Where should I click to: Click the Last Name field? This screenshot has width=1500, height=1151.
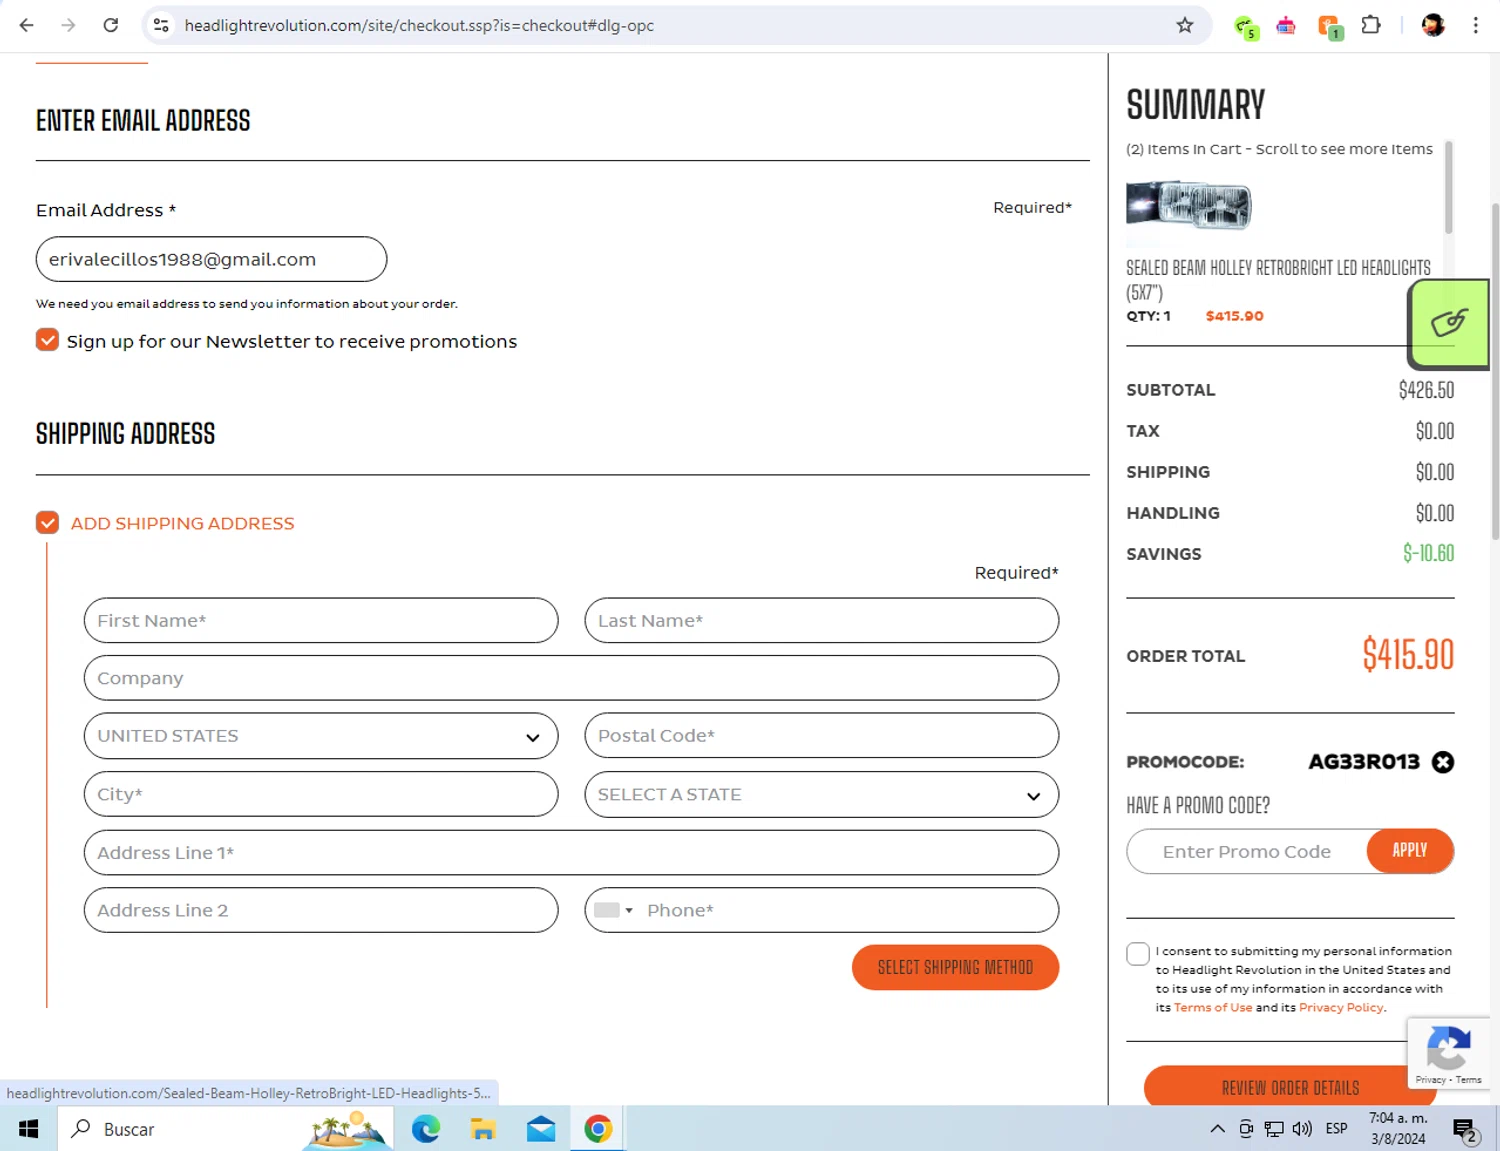click(821, 620)
